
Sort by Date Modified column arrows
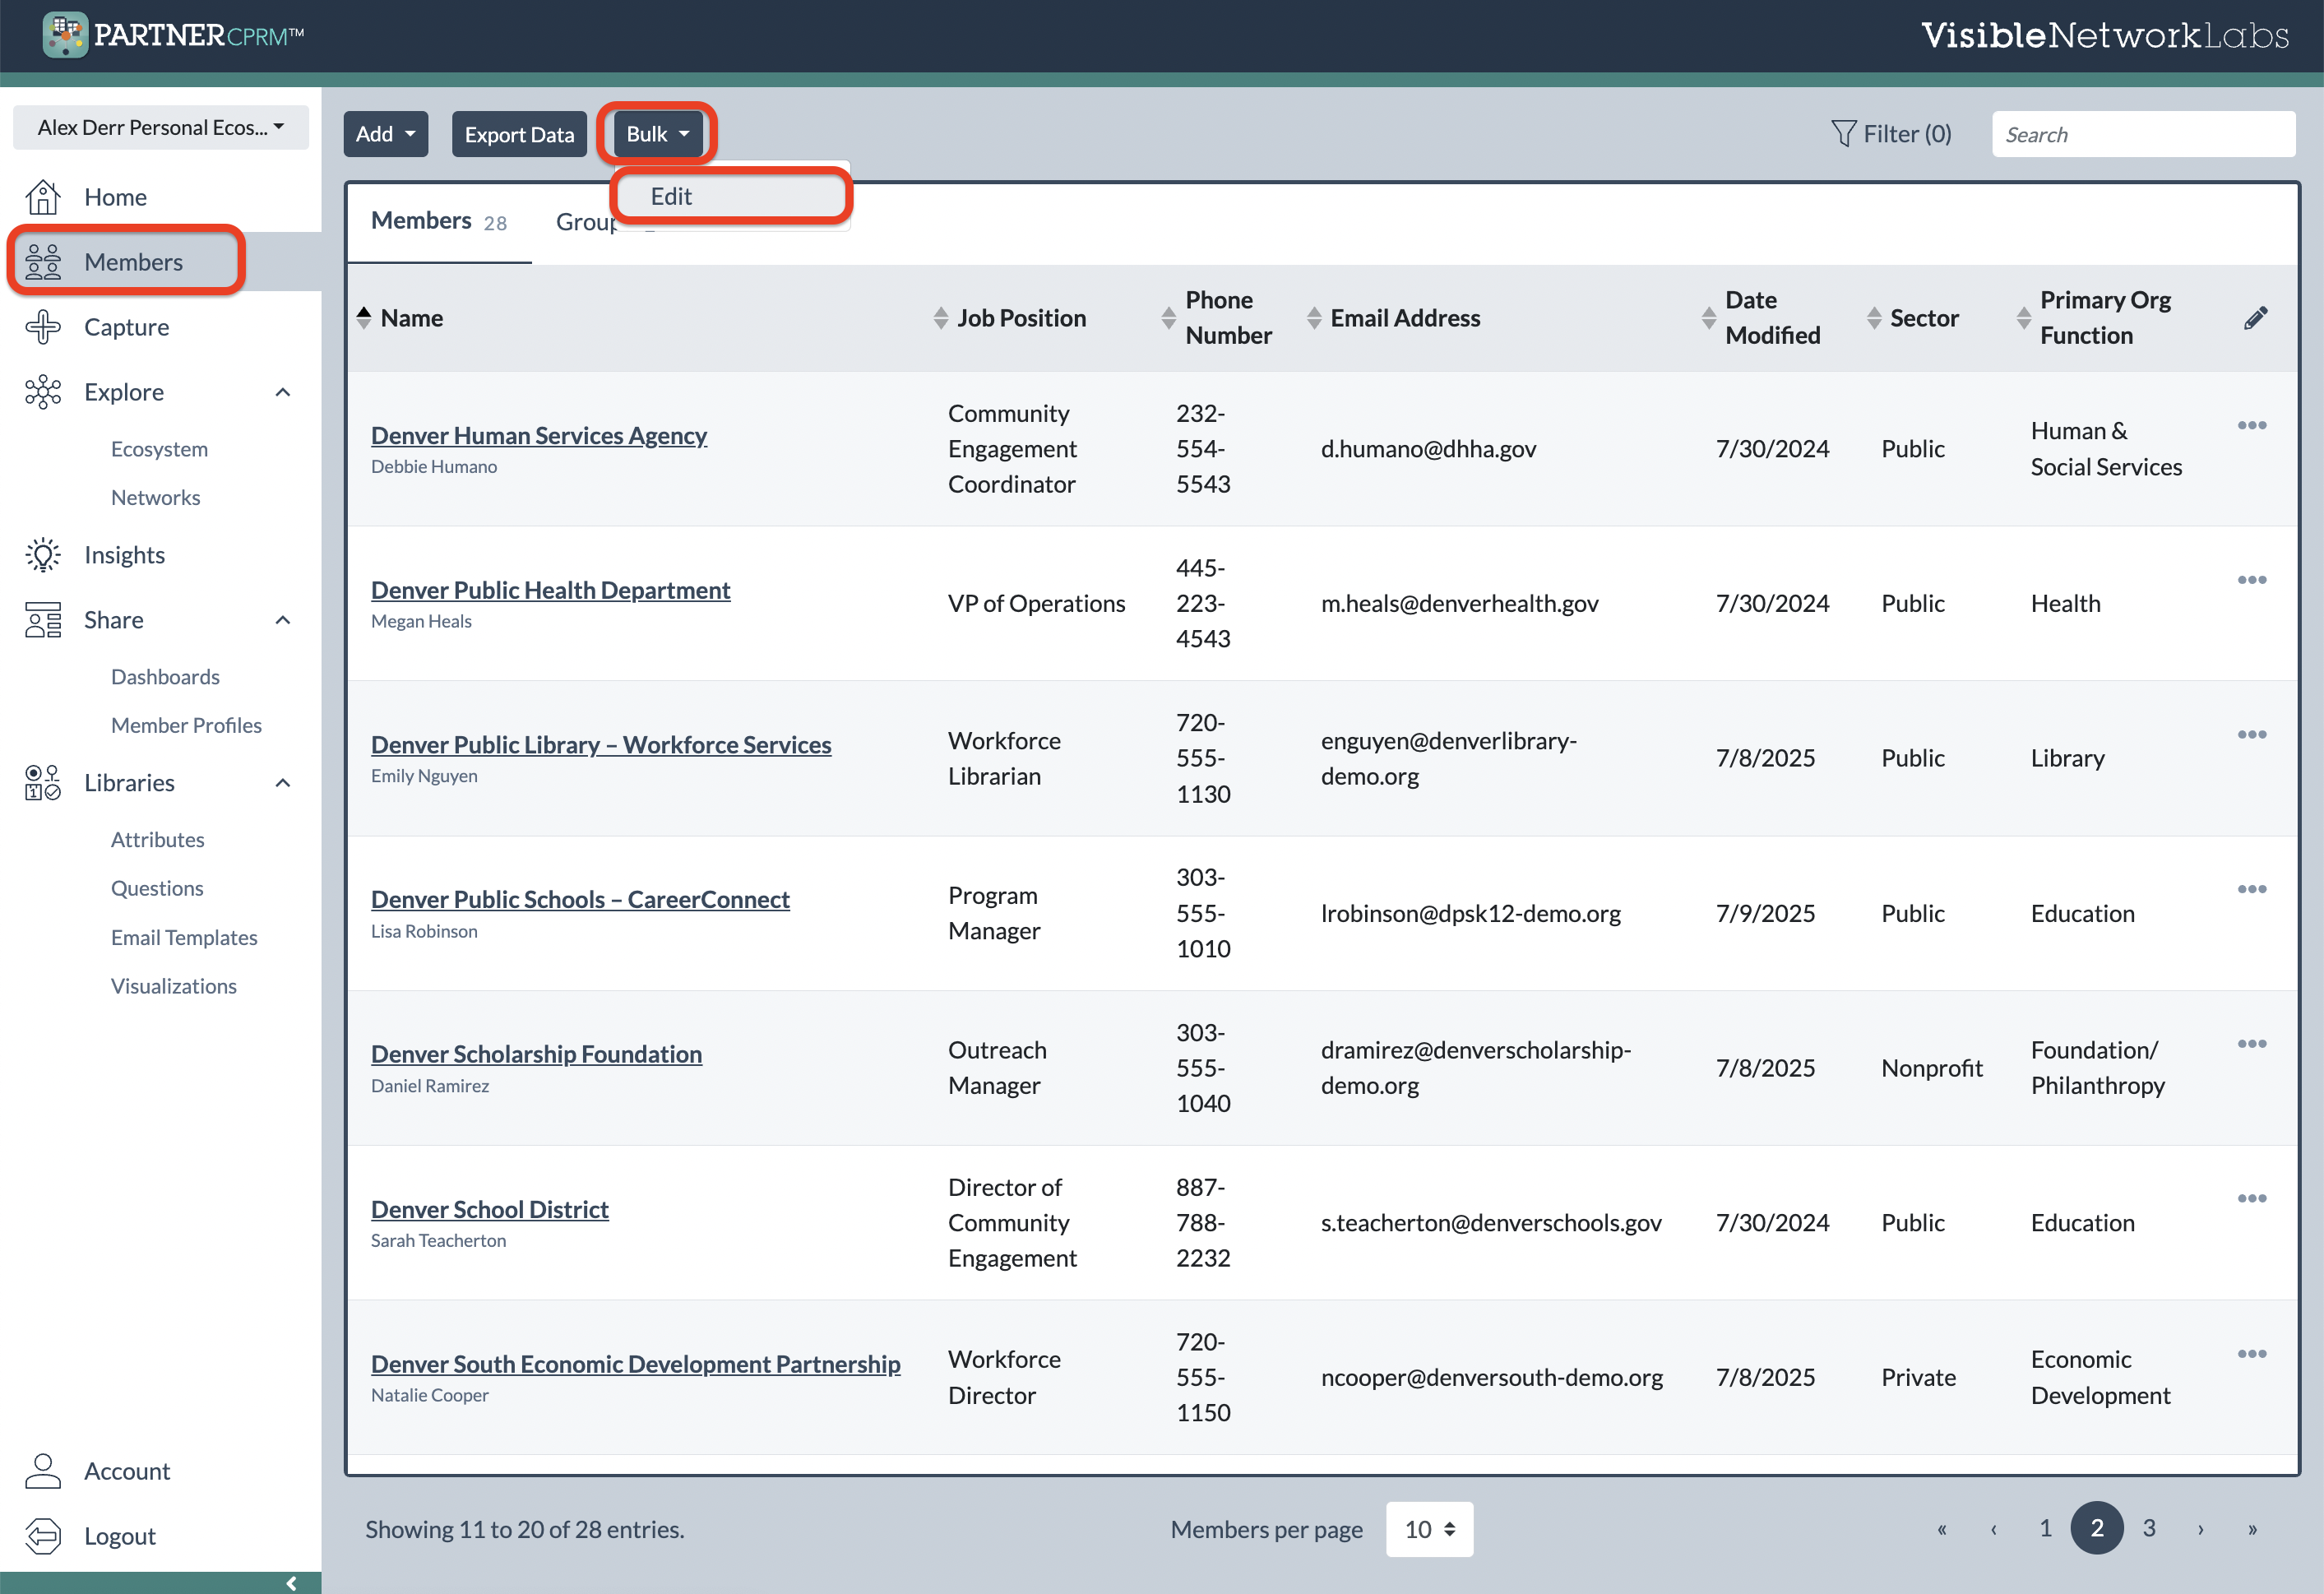pyautogui.click(x=1709, y=318)
